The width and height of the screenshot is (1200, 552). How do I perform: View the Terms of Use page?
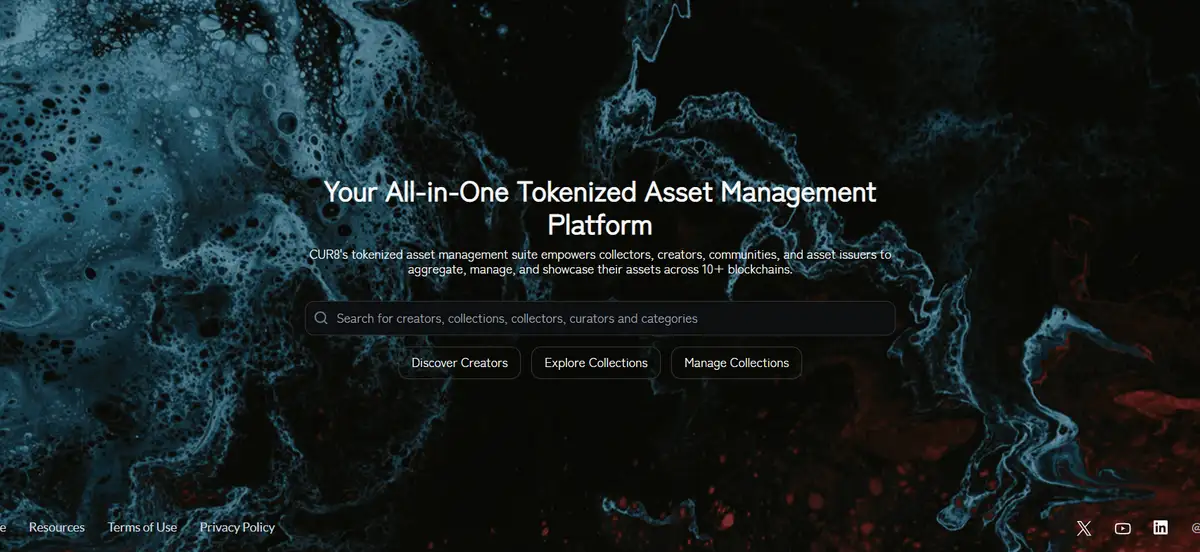pyautogui.click(x=142, y=527)
